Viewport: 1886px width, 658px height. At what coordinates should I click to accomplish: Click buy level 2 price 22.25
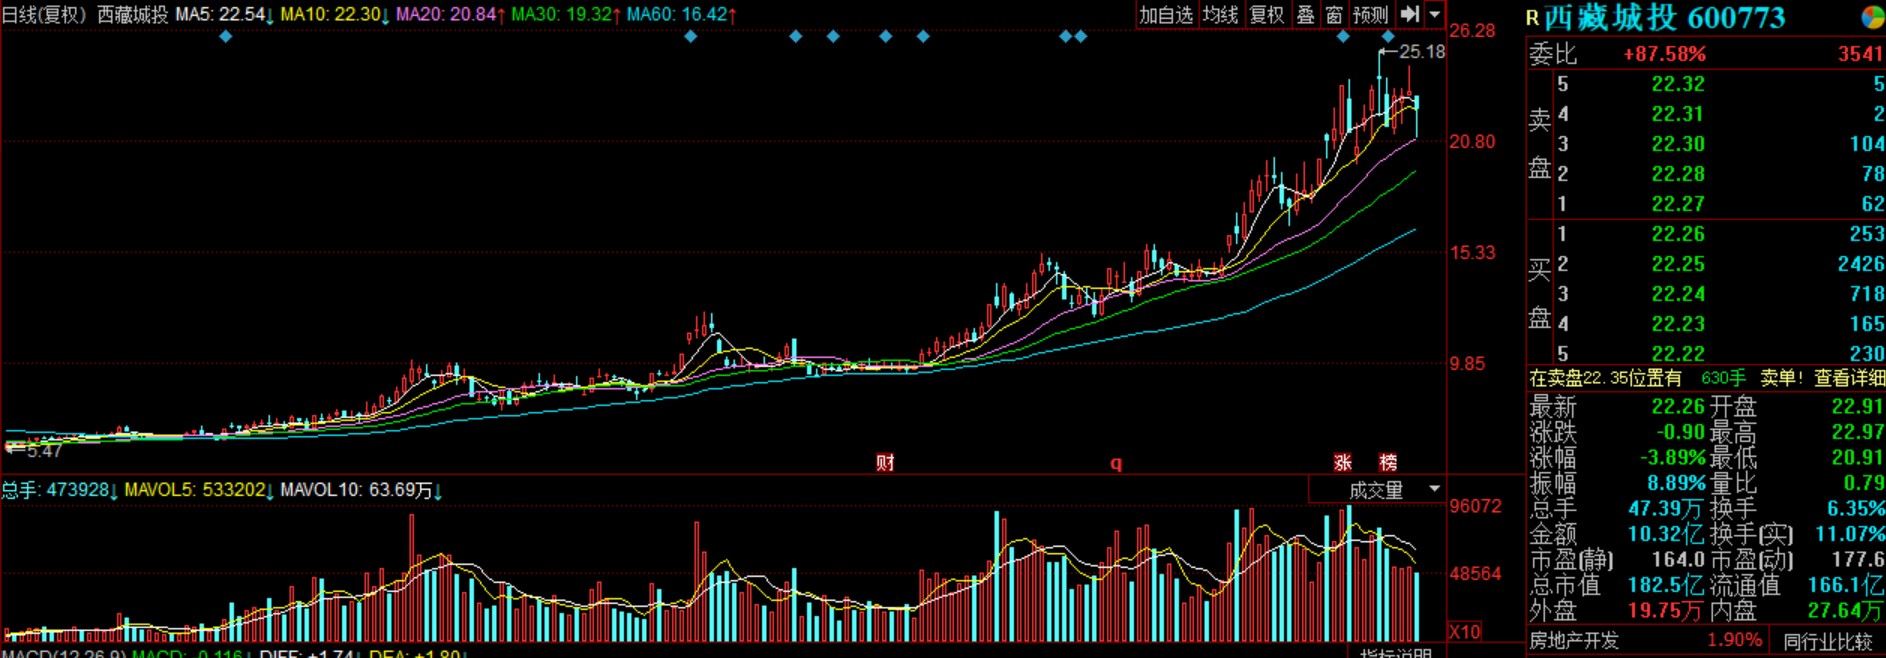click(x=1678, y=264)
